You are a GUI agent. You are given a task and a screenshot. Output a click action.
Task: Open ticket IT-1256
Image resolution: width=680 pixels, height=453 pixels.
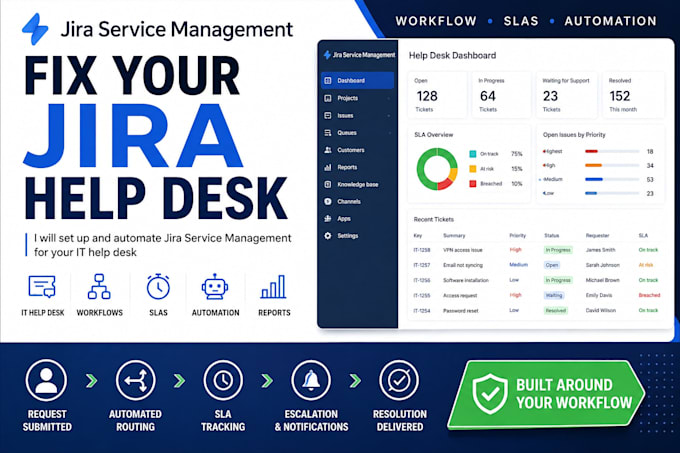(x=422, y=280)
